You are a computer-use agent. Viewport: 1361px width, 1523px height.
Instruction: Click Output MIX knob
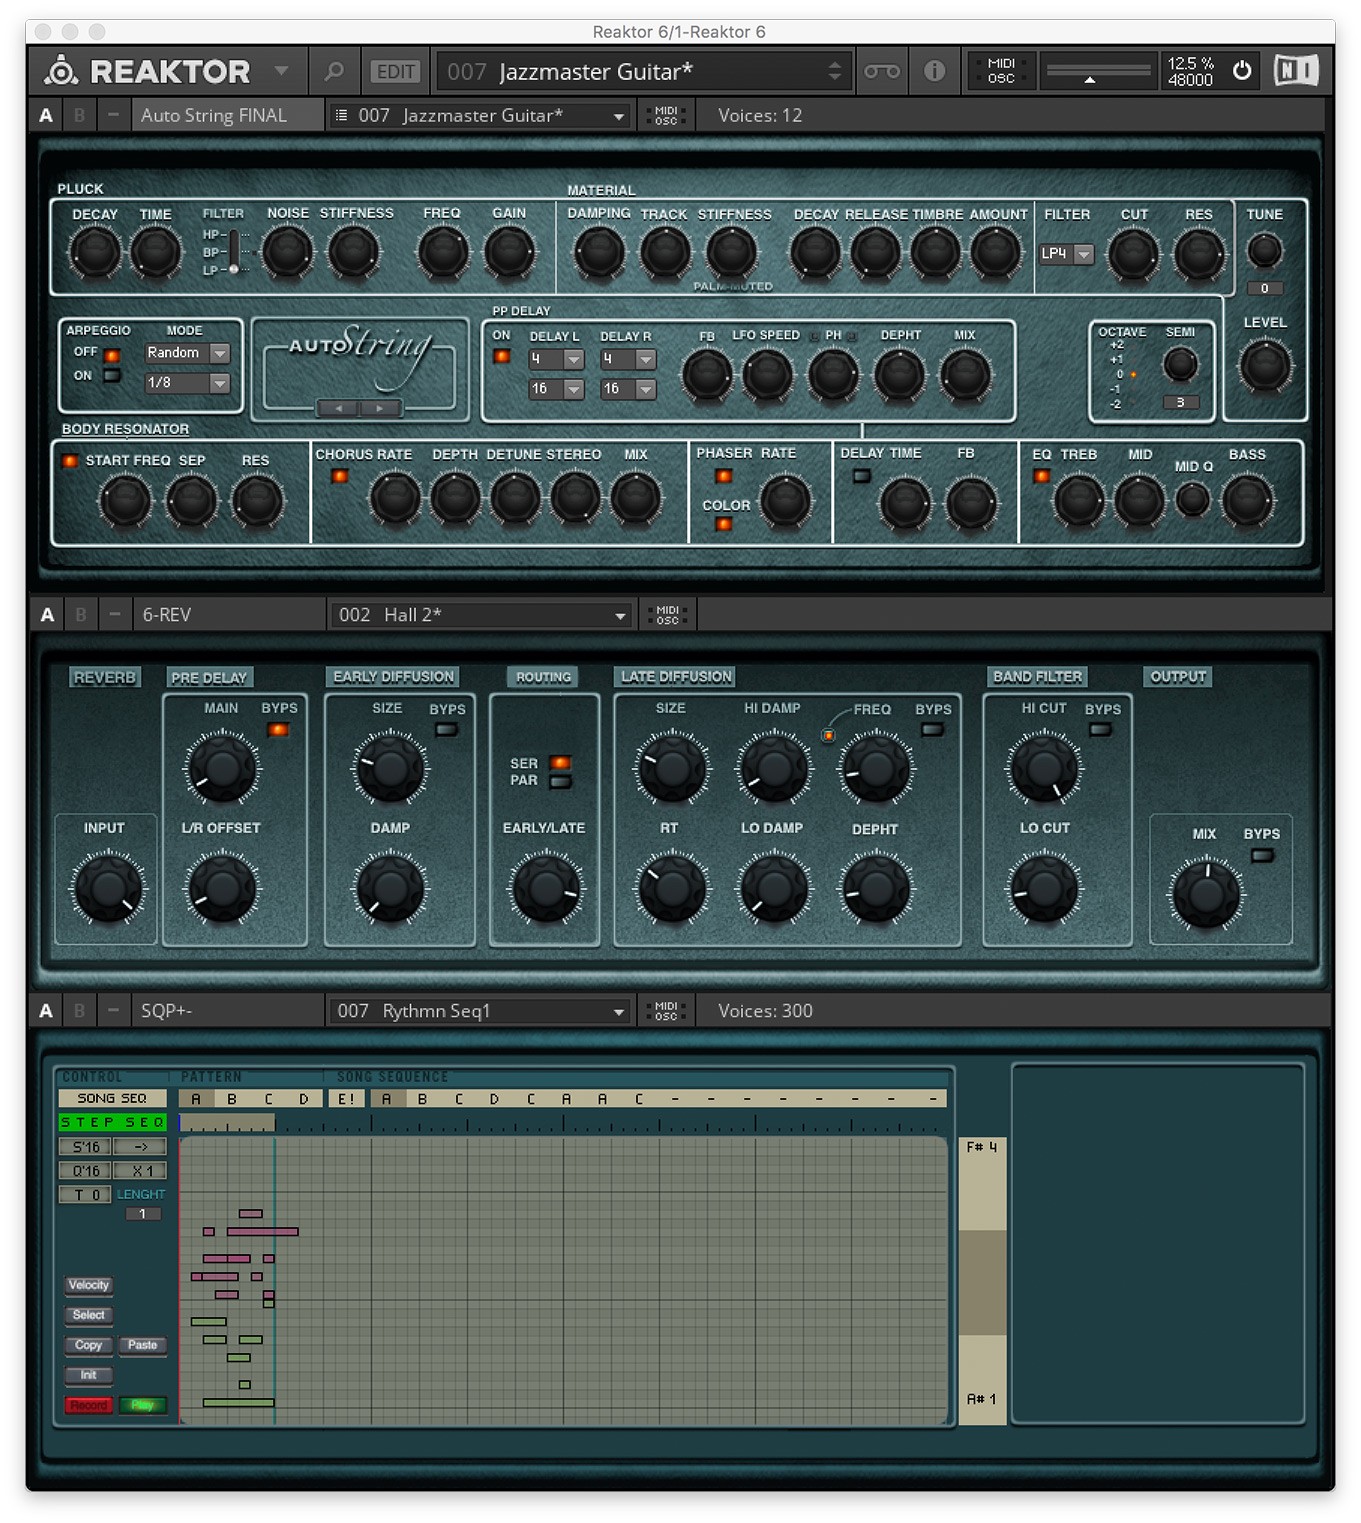[x=1206, y=892]
